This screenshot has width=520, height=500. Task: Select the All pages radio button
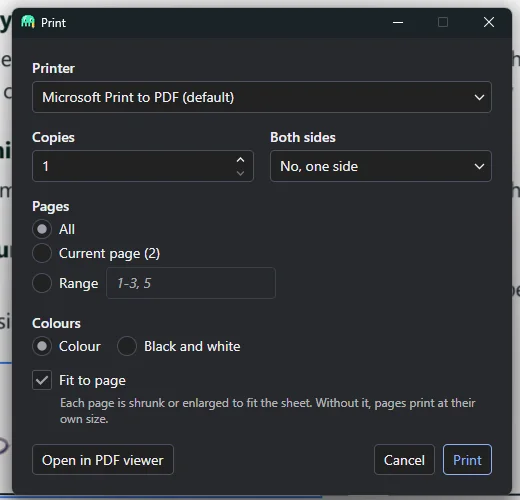42,229
